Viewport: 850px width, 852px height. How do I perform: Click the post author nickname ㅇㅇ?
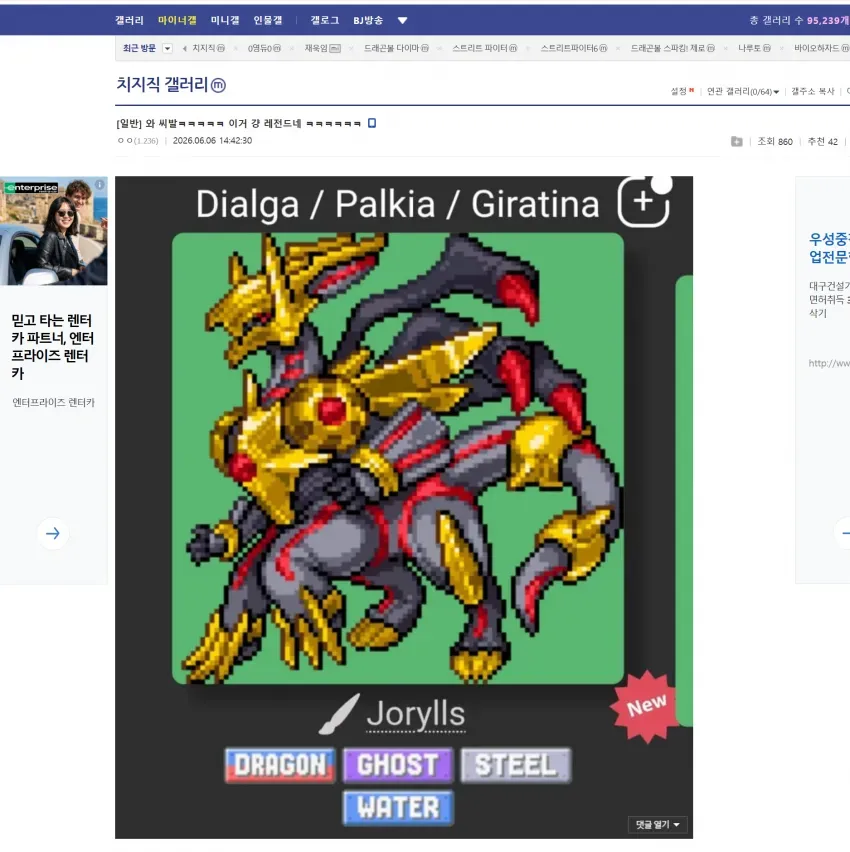(126, 141)
